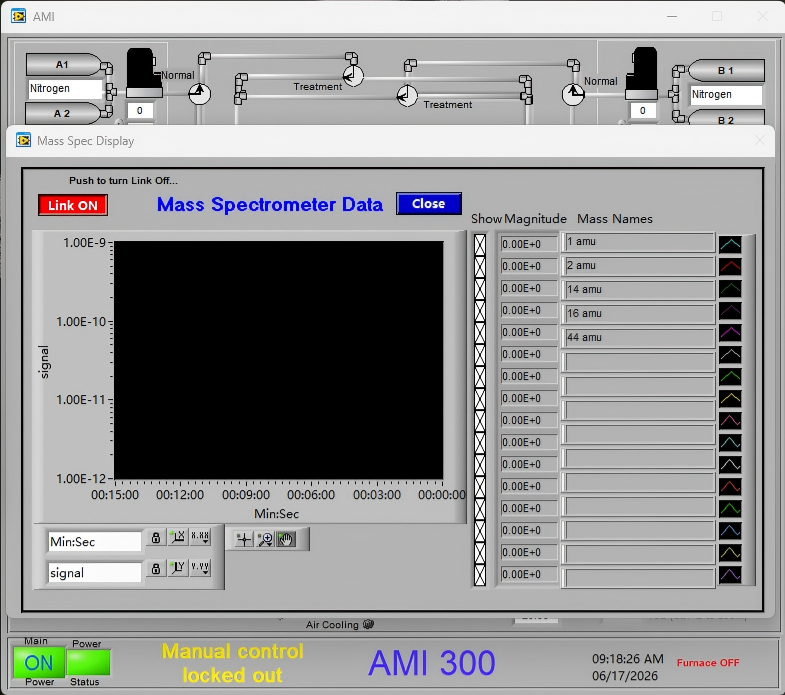Click the X-axis autoscale once icon

[x=178, y=537]
